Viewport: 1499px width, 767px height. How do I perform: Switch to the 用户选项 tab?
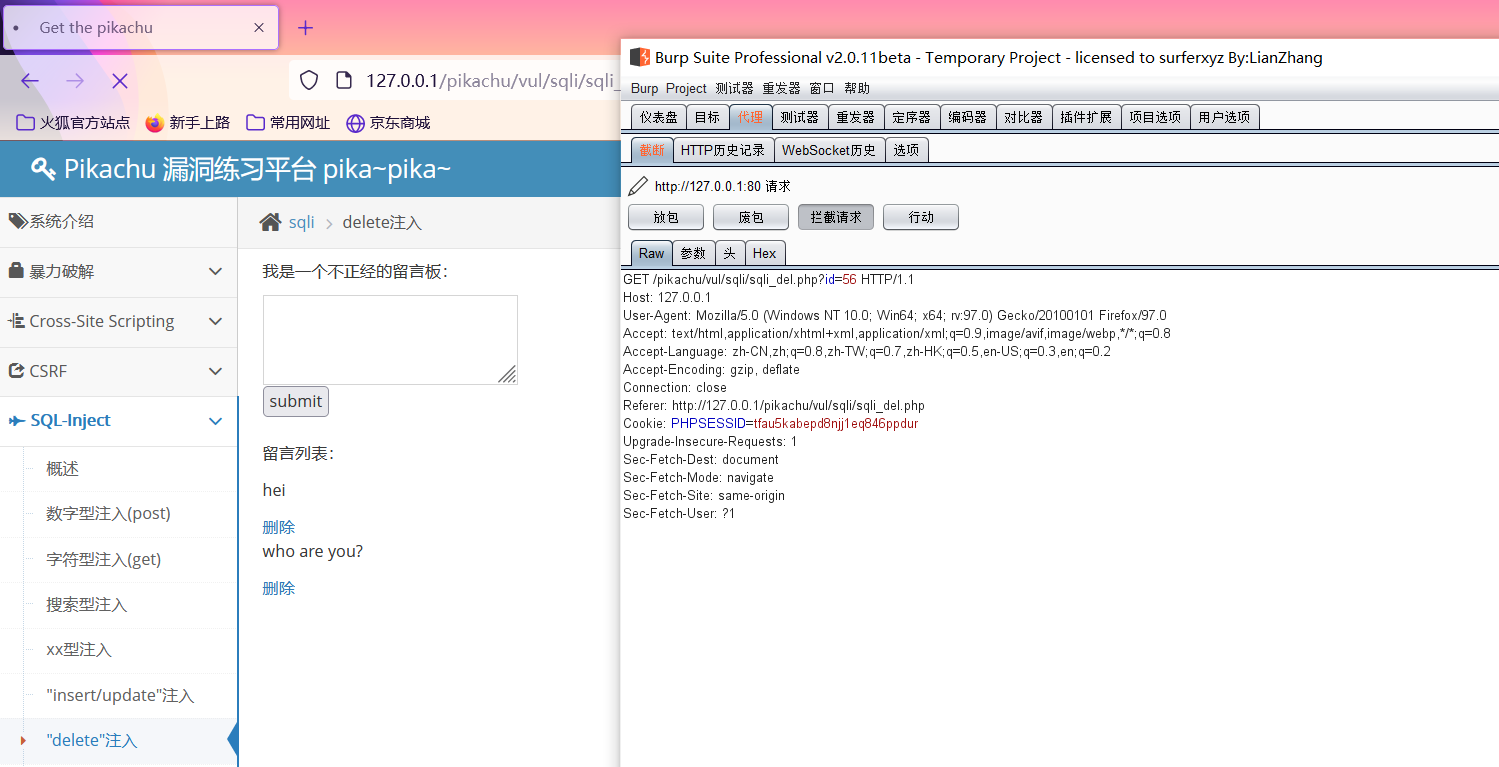pyautogui.click(x=1224, y=117)
